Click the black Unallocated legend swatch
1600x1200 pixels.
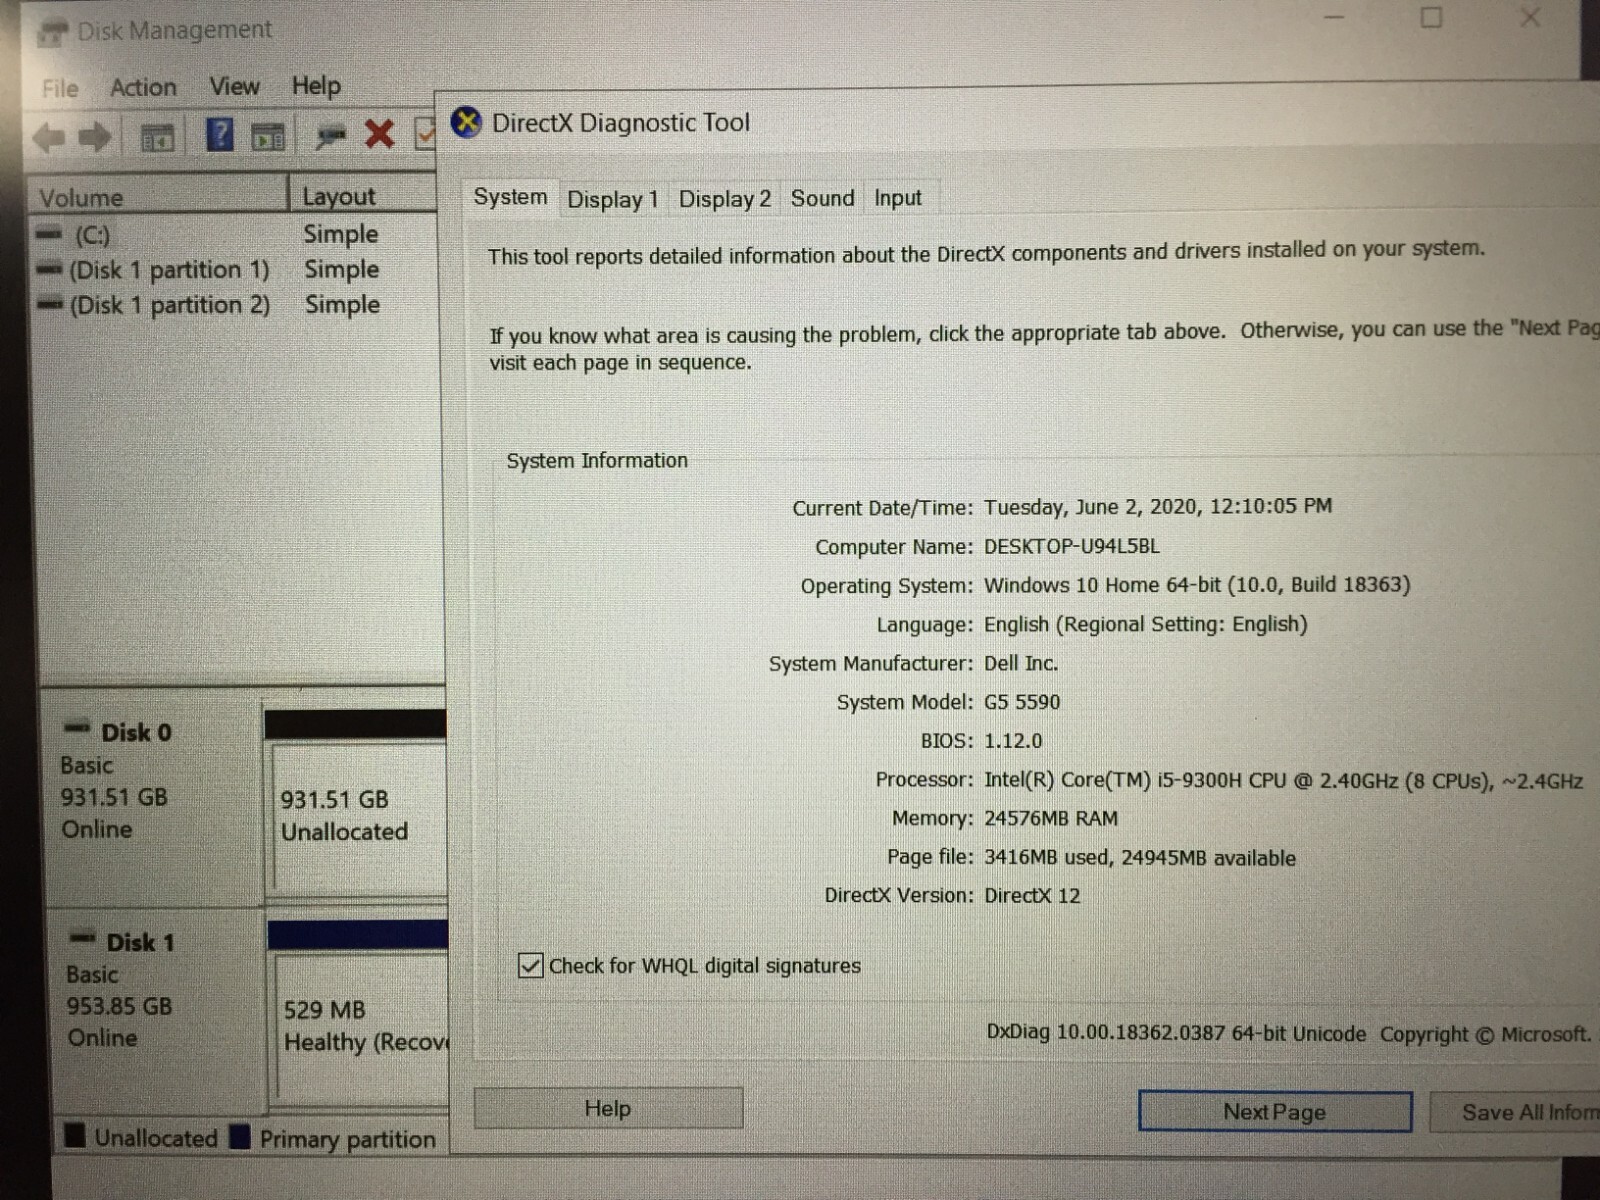(x=75, y=1135)
